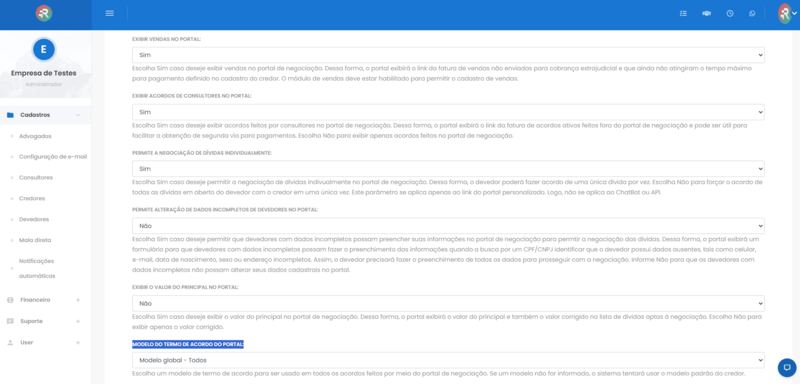800x384 pixels.
Task: Open the task list icon in header
Action: tap(683, 14)
